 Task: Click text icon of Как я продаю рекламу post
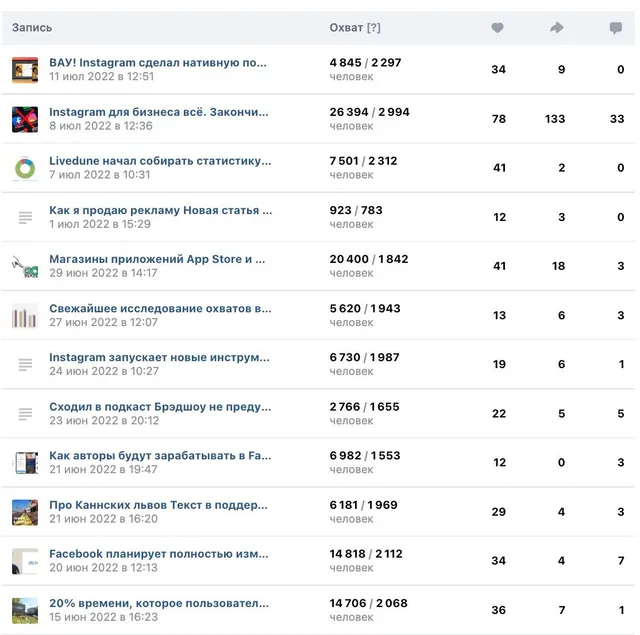pos(25,218)
